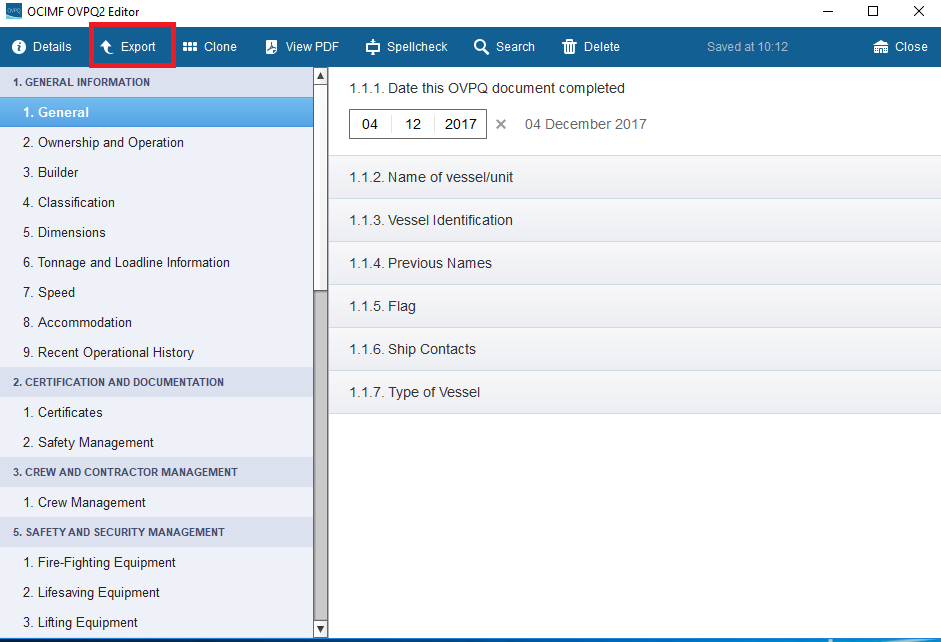Minimize the OVPQ2 Editor window

pyautogui.click(x=828, y=11)
